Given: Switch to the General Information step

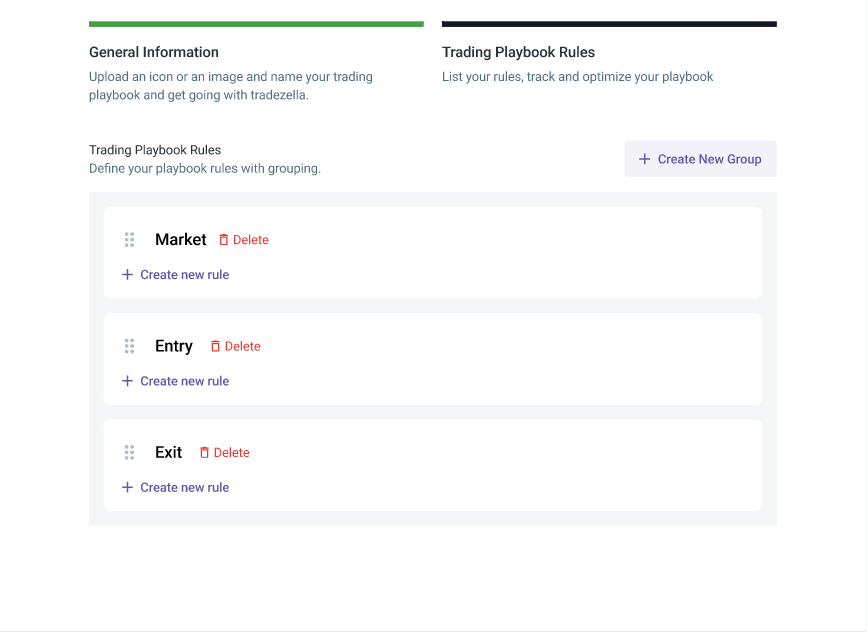Looking at the screenshot, I should [x=154, y=52].
